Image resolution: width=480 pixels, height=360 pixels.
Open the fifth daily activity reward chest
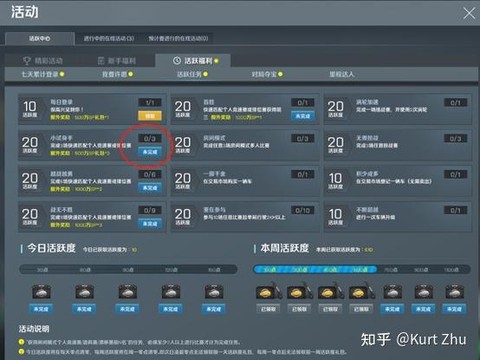(x=214, y=292)
